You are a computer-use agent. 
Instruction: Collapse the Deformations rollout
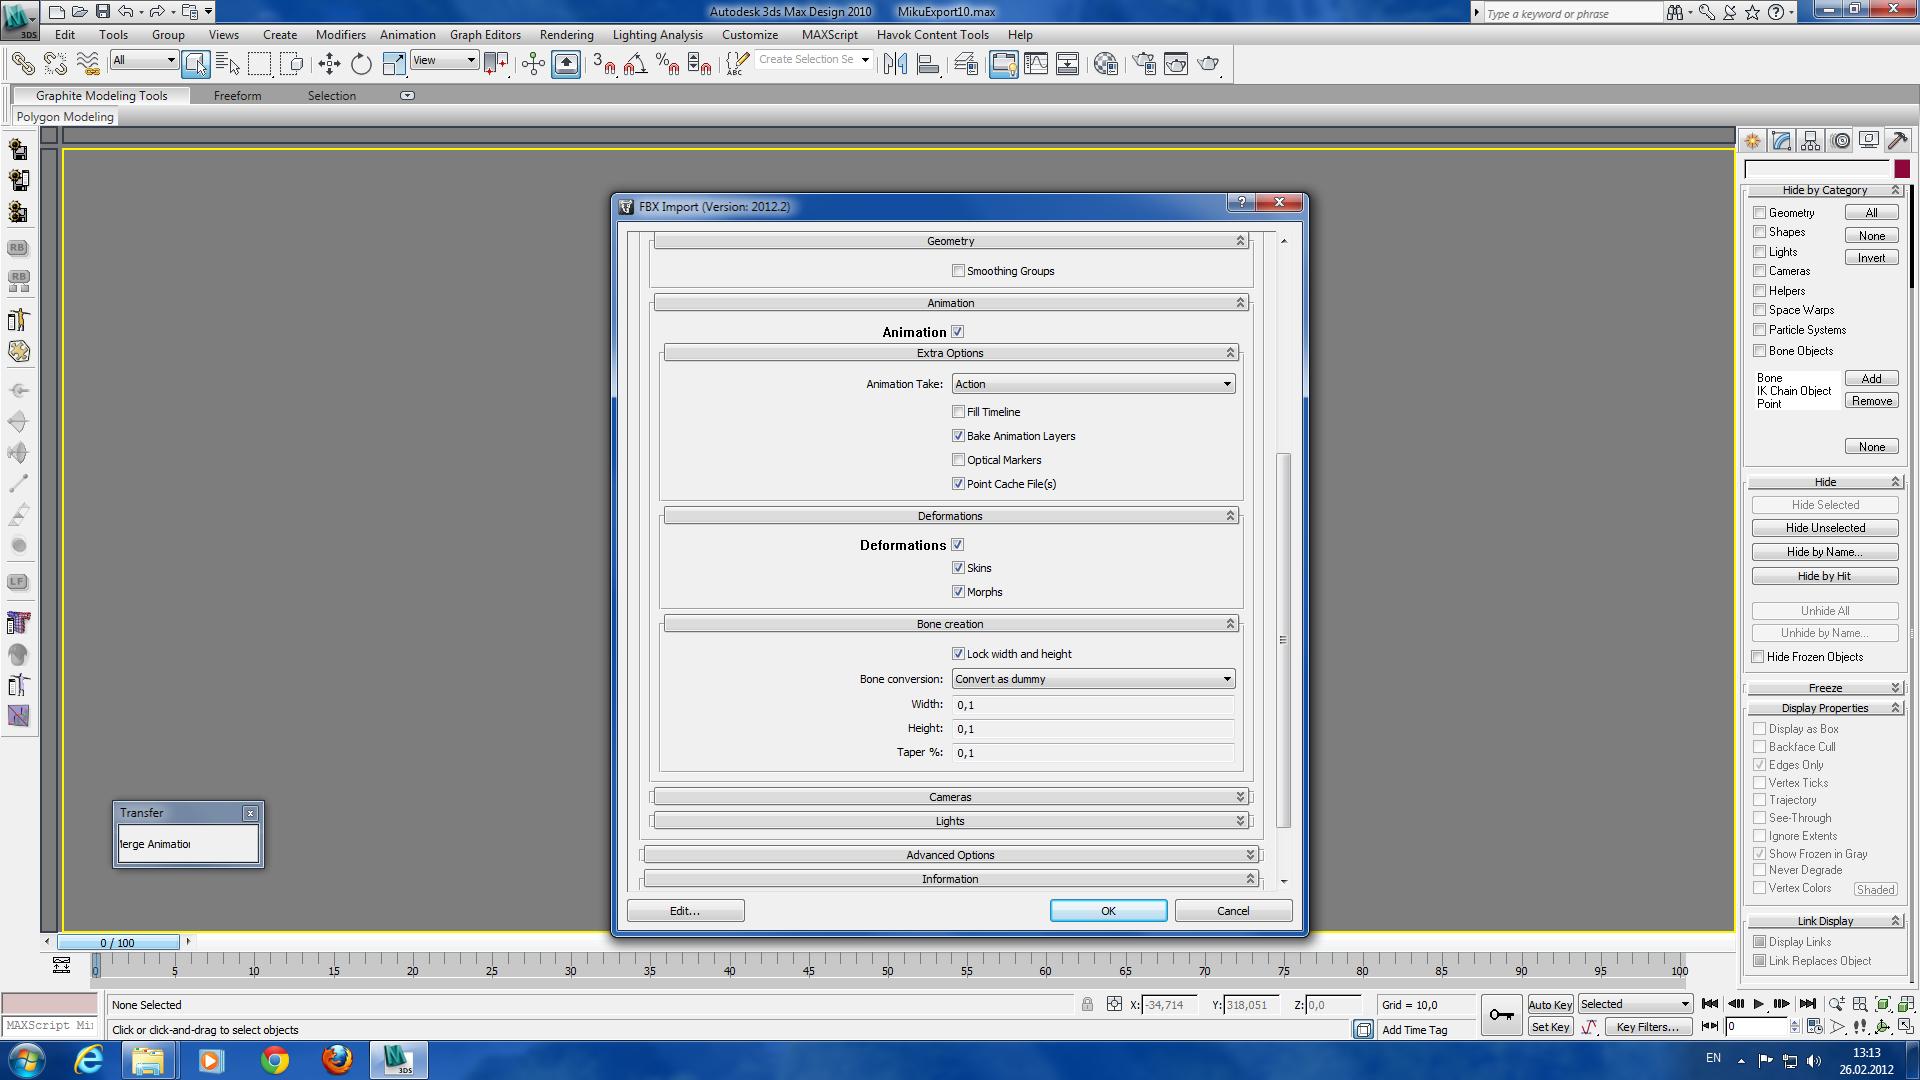pos(950,516)
